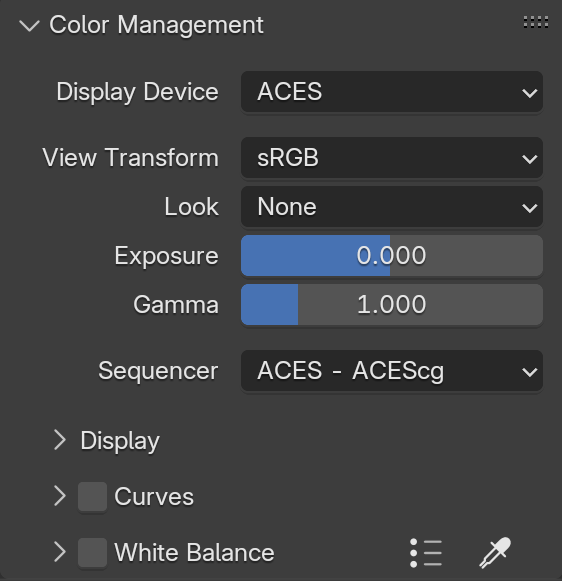Expand the Display subpanel
Image resolution: width=562 pixels, height=581 pixels.
107,440
